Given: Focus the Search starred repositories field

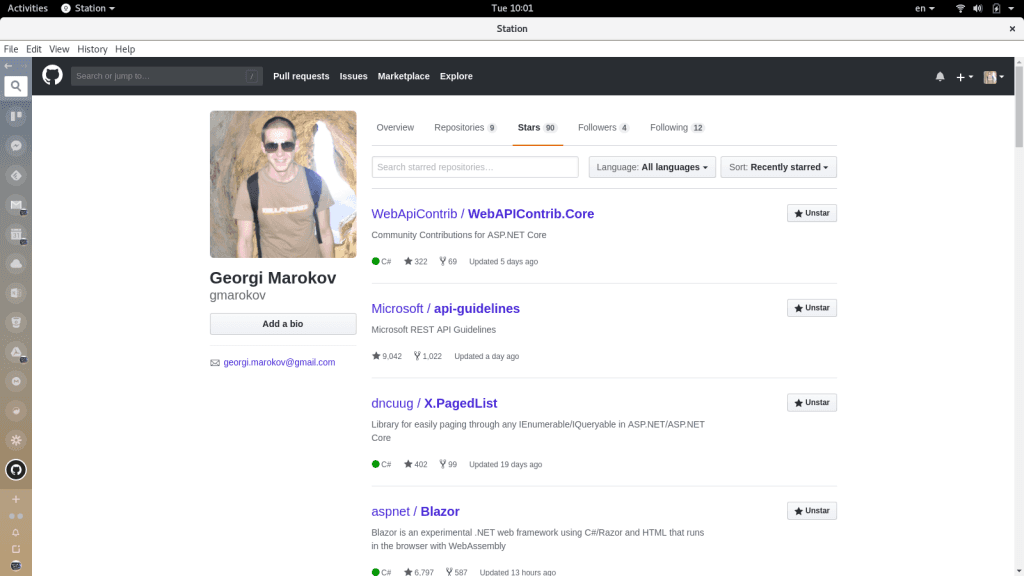Looking at the screenshot, I should (474, 167).
